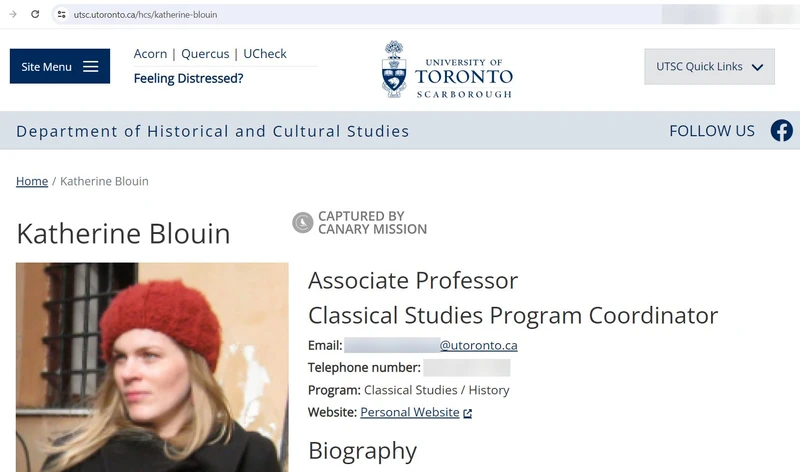The height and width of the screenshot is (472, 800).
Task: Open Department of Historical and Cultural Studies heading
Action: click(x=213, y=131)
